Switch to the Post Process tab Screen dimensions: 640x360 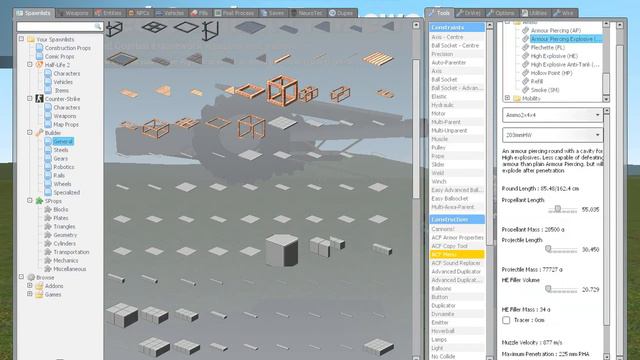(x=235, y=13)
